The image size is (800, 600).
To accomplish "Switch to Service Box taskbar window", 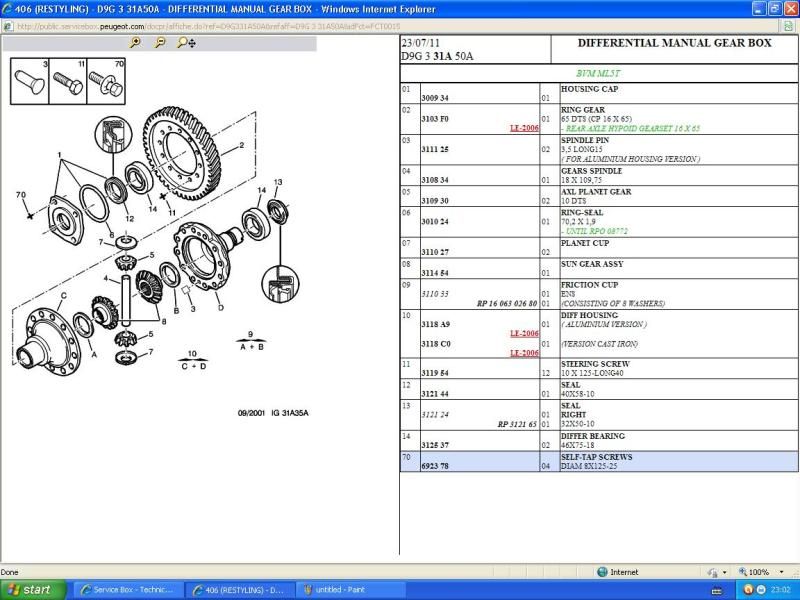I will pyautogui.click(x=128, y=590).
